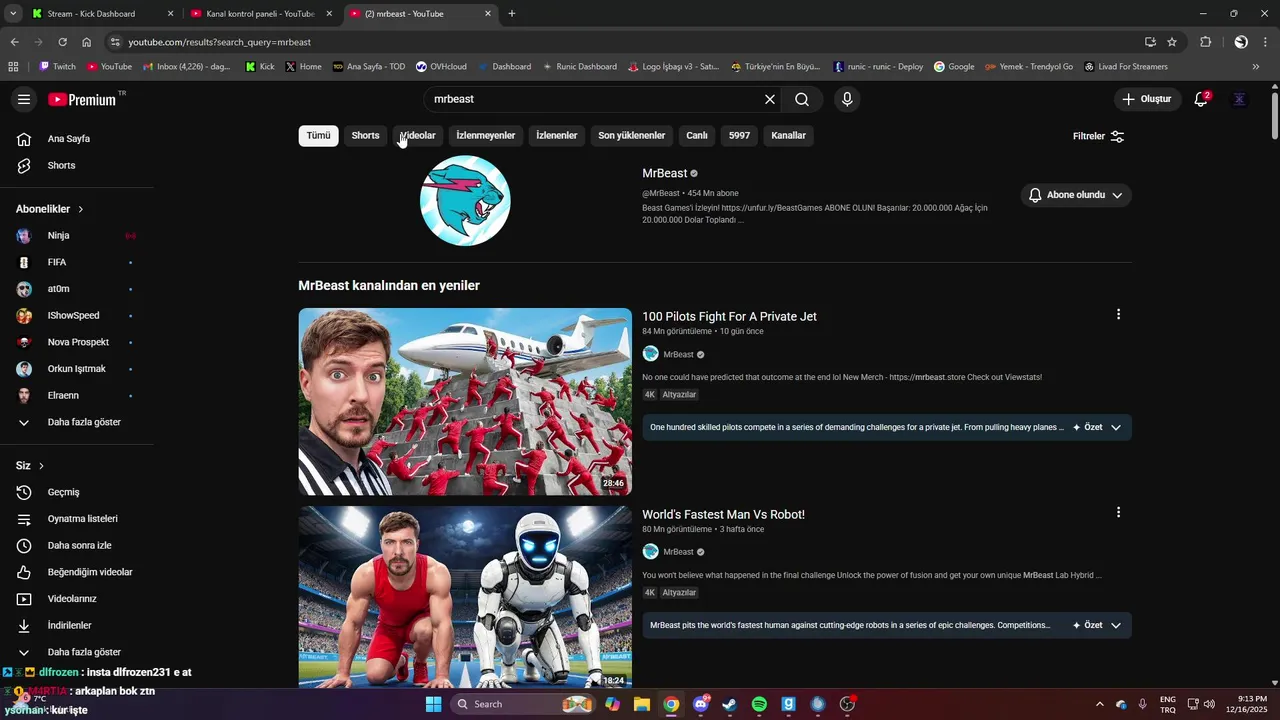
Task: Open the MrBeast channel name link
Action: tap(665, 173)
